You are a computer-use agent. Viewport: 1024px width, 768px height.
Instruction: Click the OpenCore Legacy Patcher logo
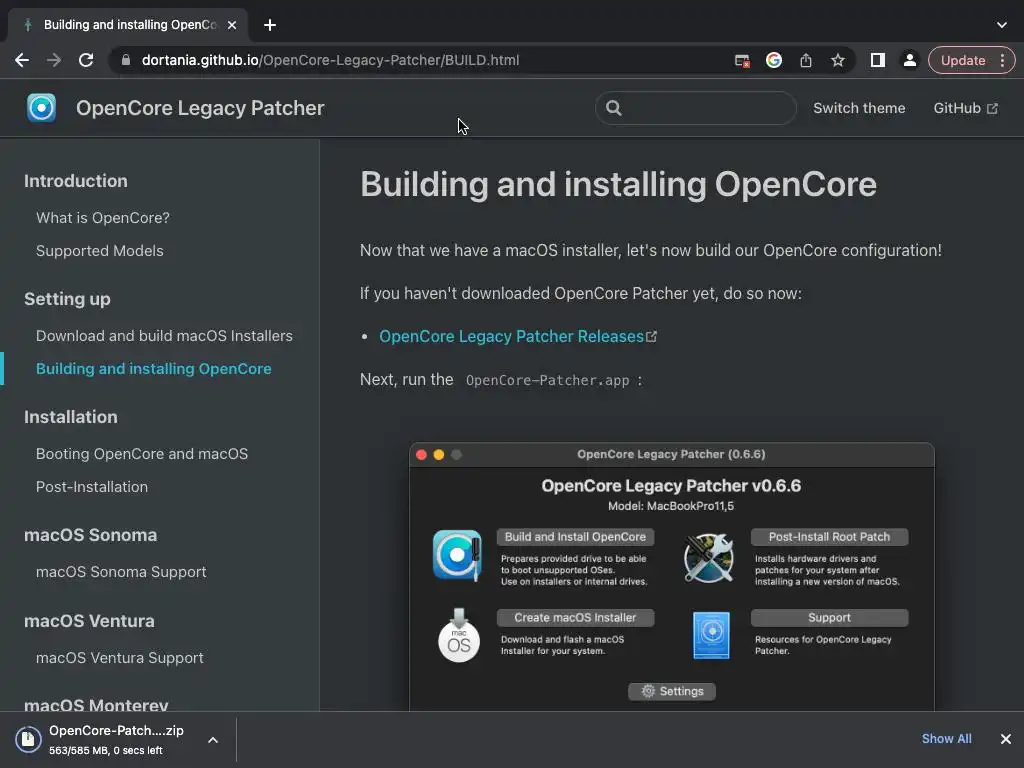tap(41, 108)
